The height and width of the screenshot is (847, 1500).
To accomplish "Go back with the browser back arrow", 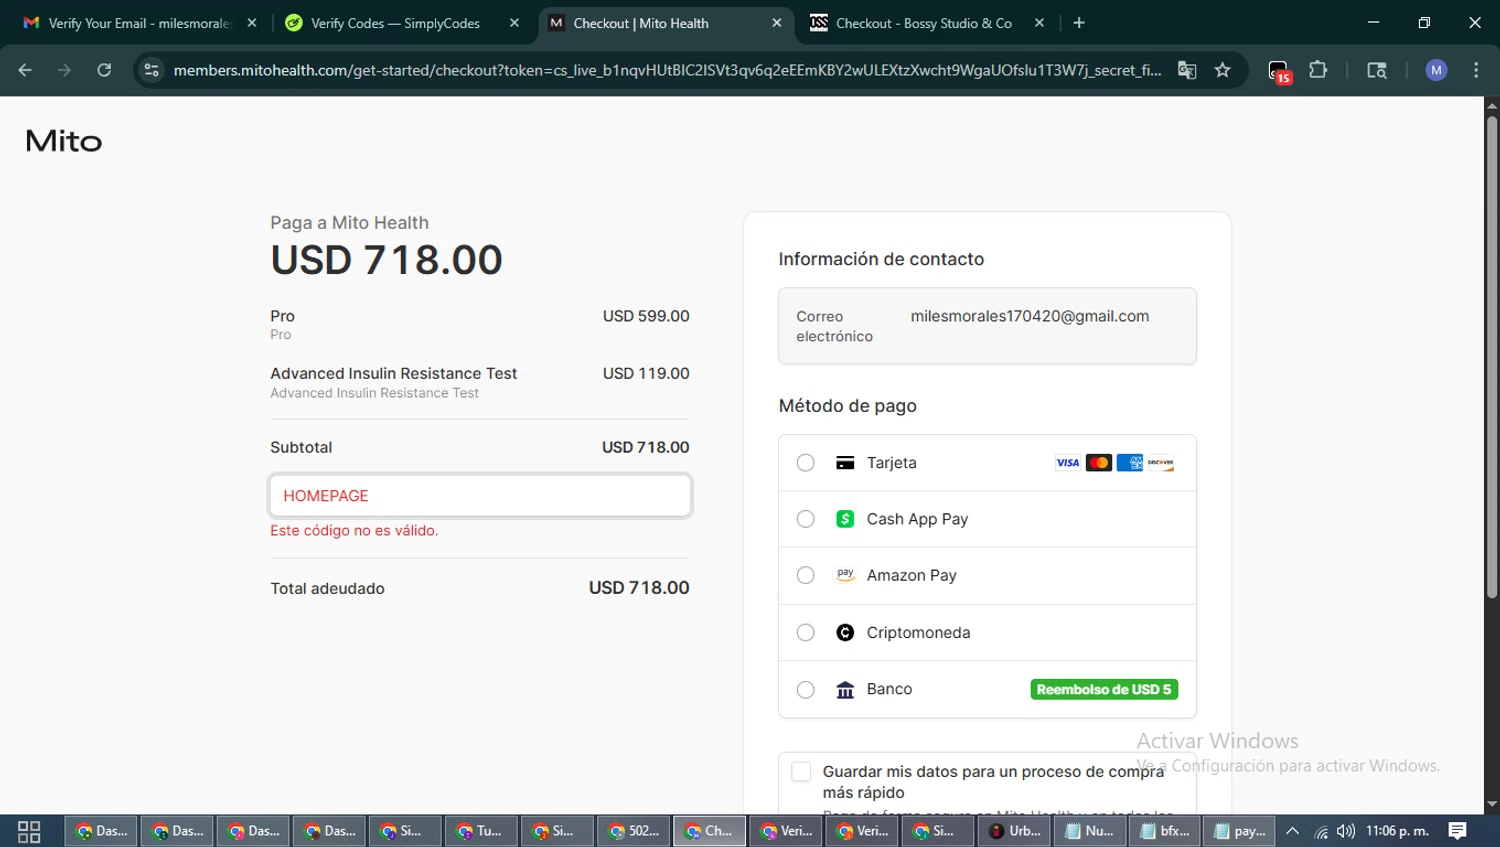I will 25,70.
